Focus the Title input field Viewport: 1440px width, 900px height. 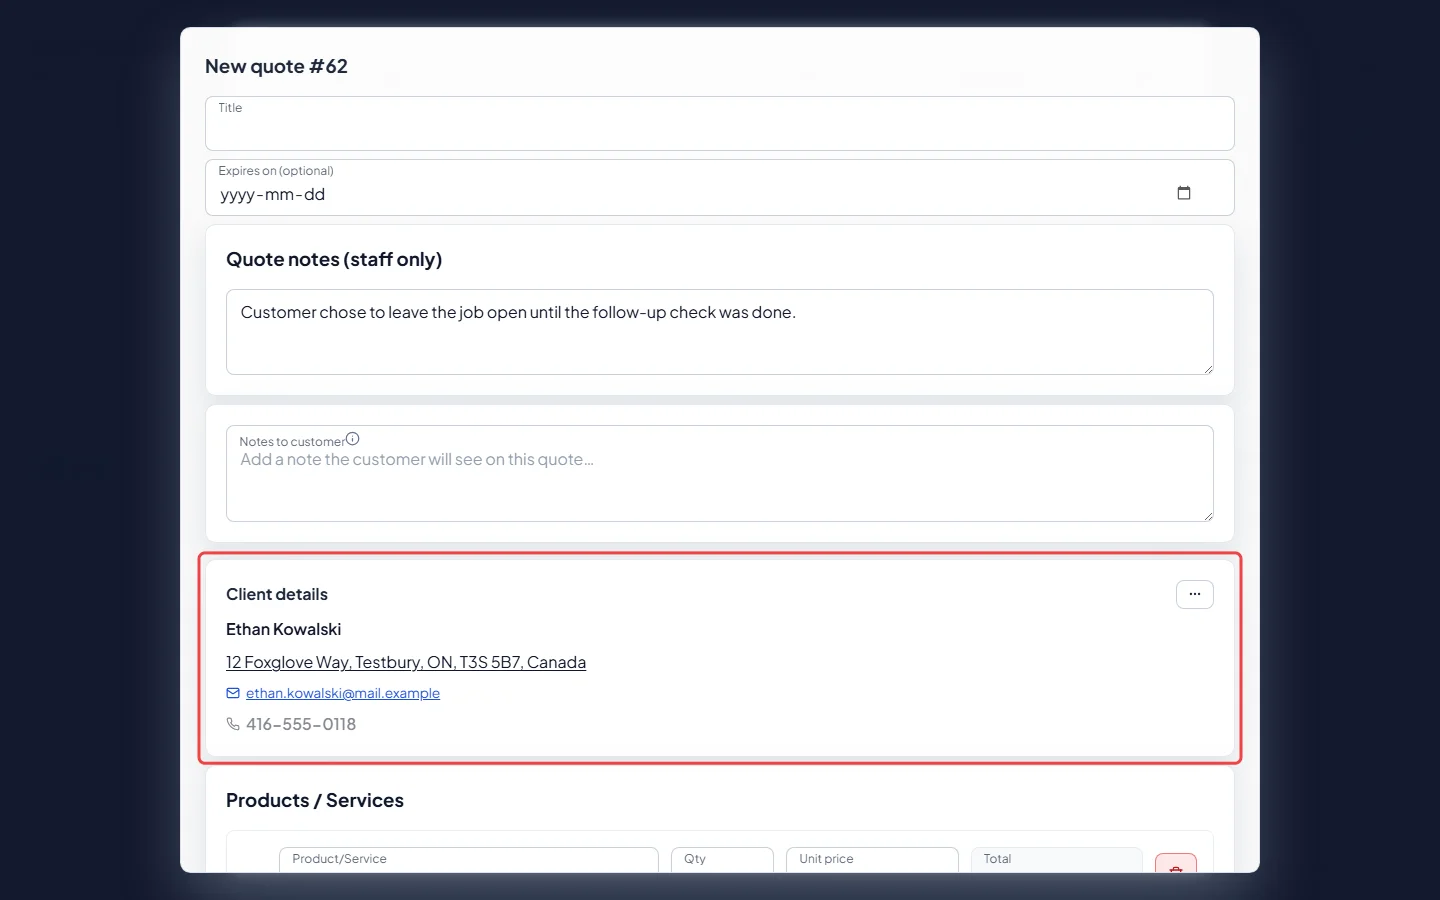click(x=720, y=123)
